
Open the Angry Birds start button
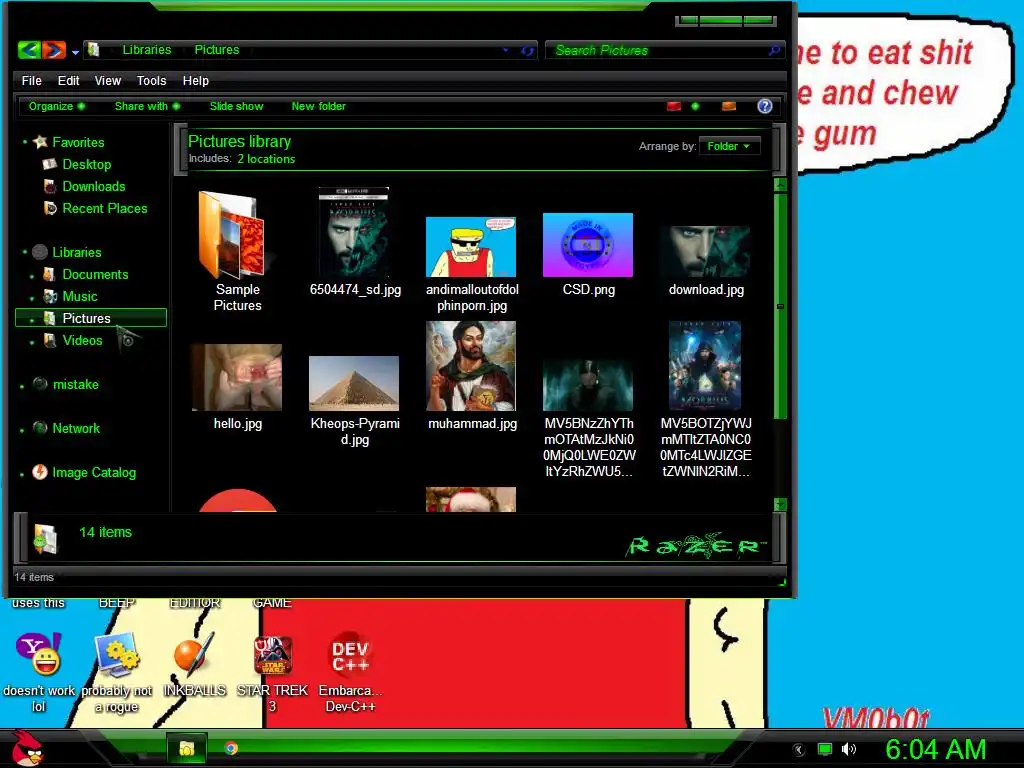click(x=27, y=748)
